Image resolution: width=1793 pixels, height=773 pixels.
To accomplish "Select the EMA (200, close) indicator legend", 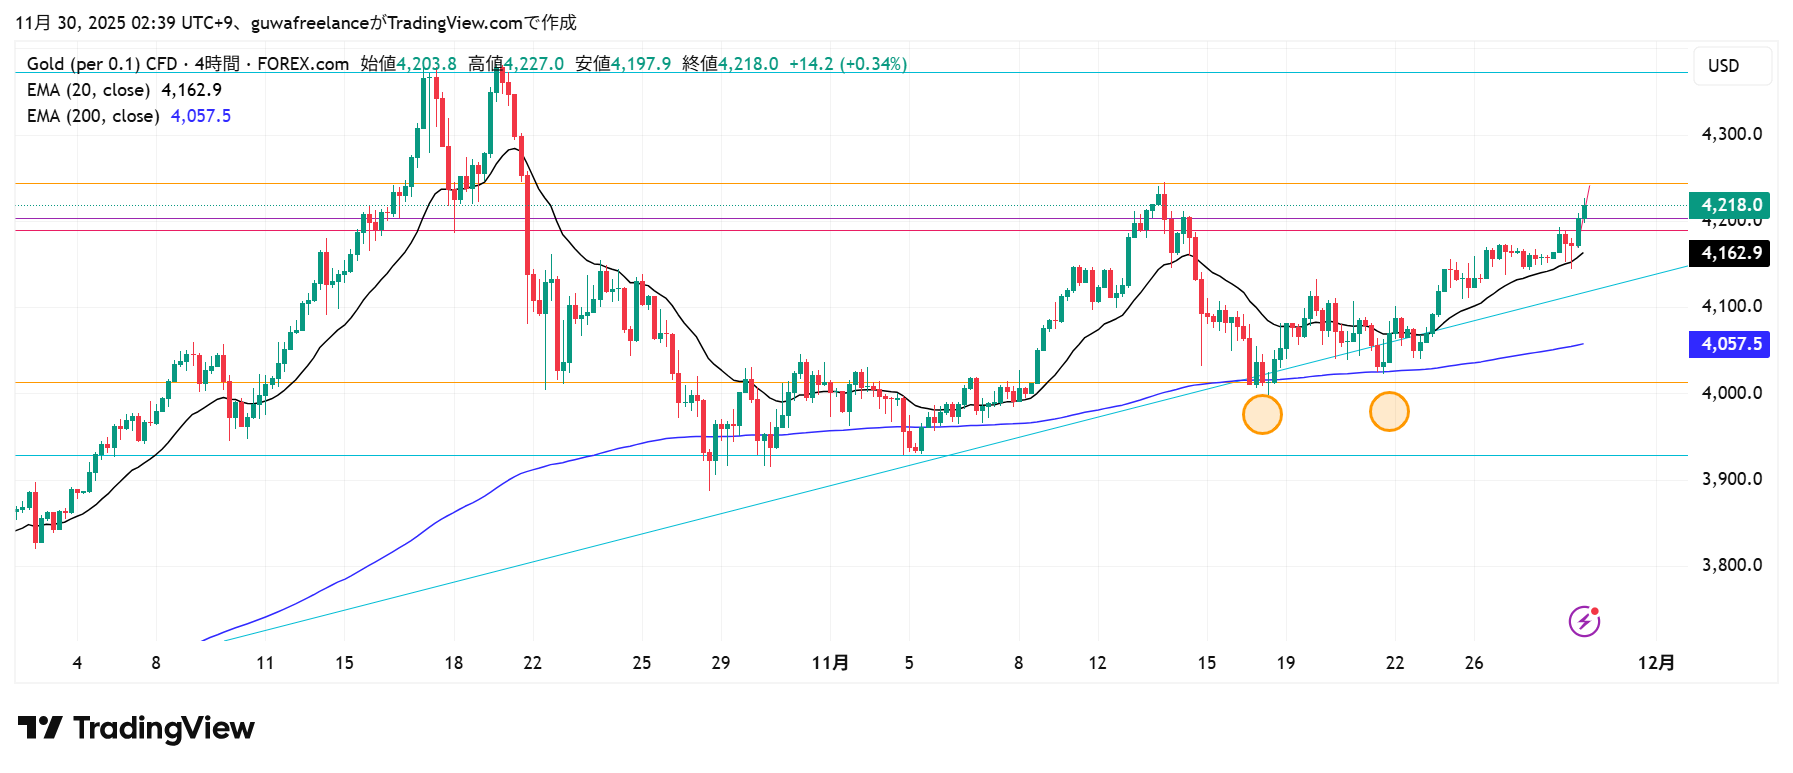I will 93,116.
